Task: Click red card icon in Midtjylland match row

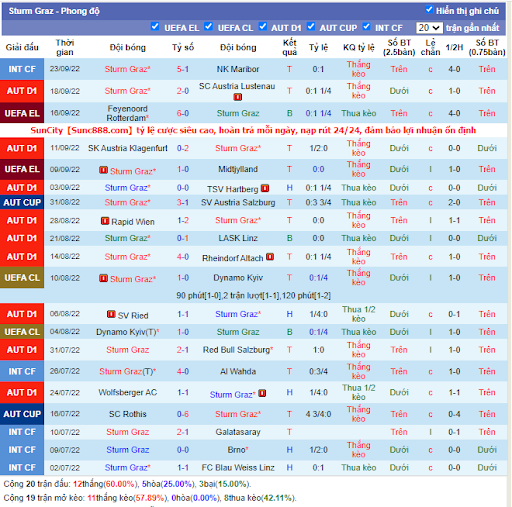Action: pyautogui.click(x=103, y=170)
